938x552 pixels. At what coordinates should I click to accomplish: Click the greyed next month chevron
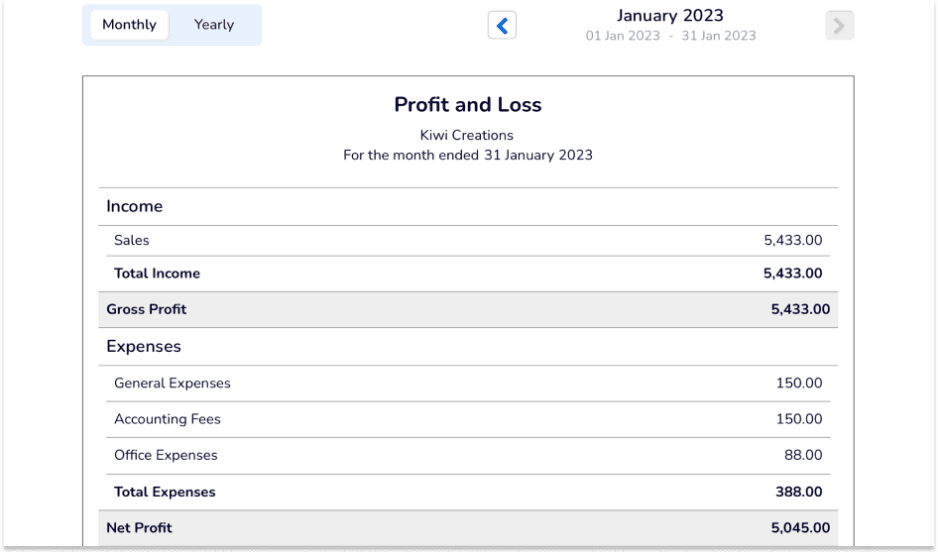[x=839, y=26]
